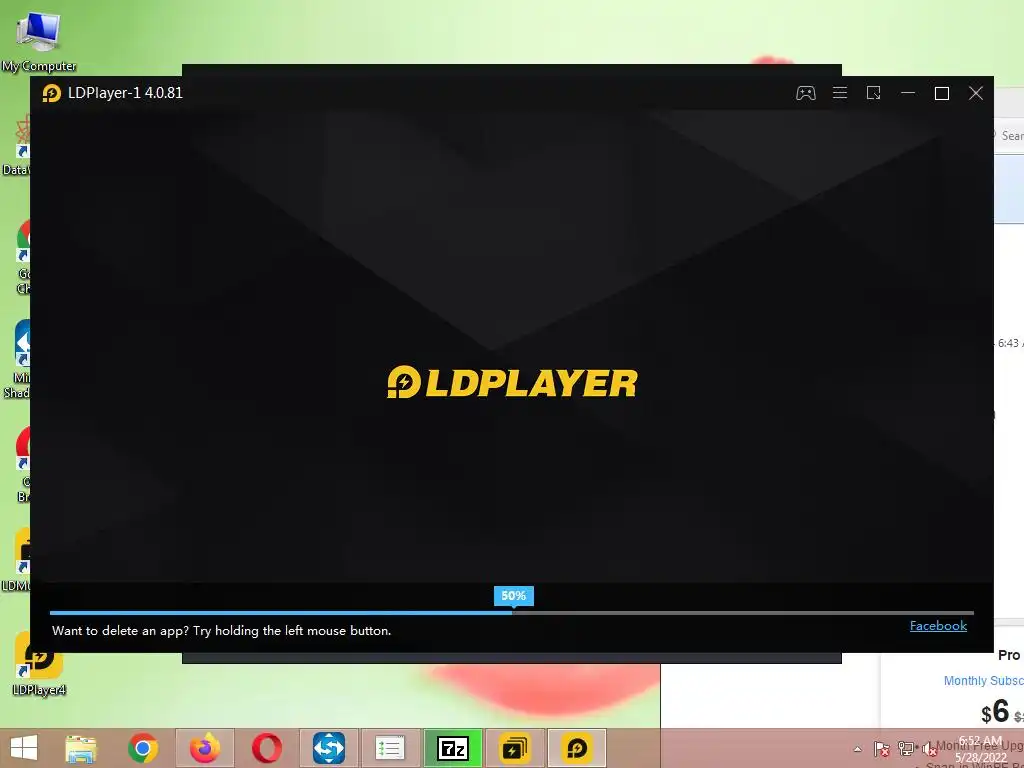Click Monthly Subscription text in background window
This screenshot has width=1024, height=768.
pyautogui.click(x=984, y=680)
